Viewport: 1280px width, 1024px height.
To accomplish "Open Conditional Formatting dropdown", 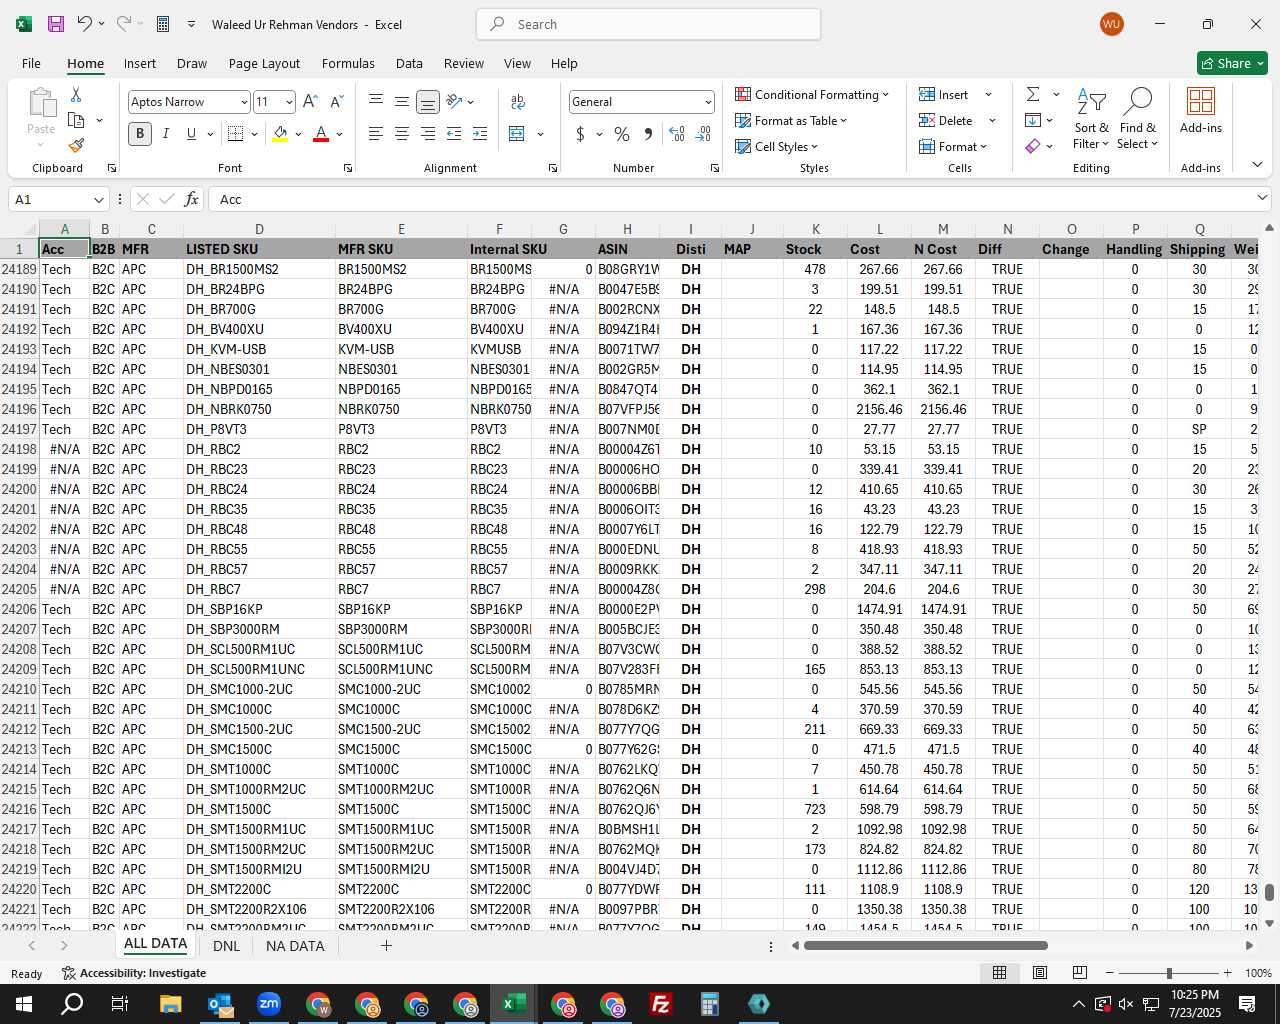I will pos(812,94).
